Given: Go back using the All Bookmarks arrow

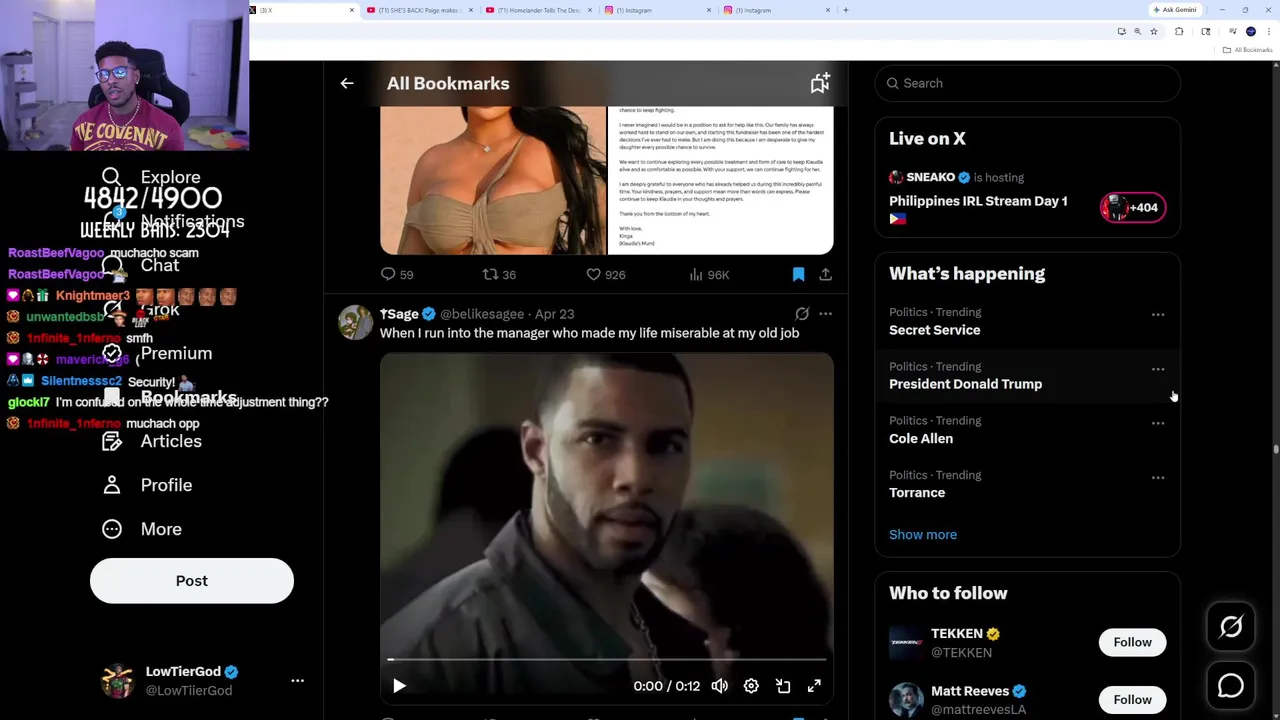Looking at the screenshot, I should pos(347,84).
